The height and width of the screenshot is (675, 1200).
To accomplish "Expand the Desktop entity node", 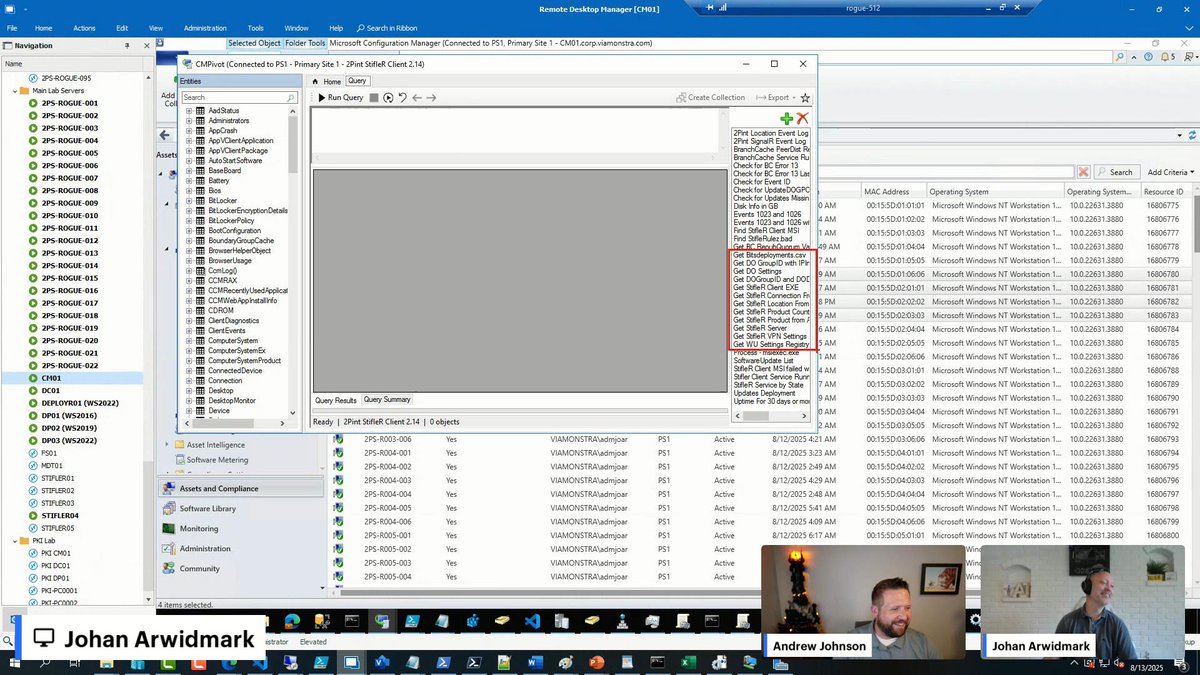I will tap(189, 391).
